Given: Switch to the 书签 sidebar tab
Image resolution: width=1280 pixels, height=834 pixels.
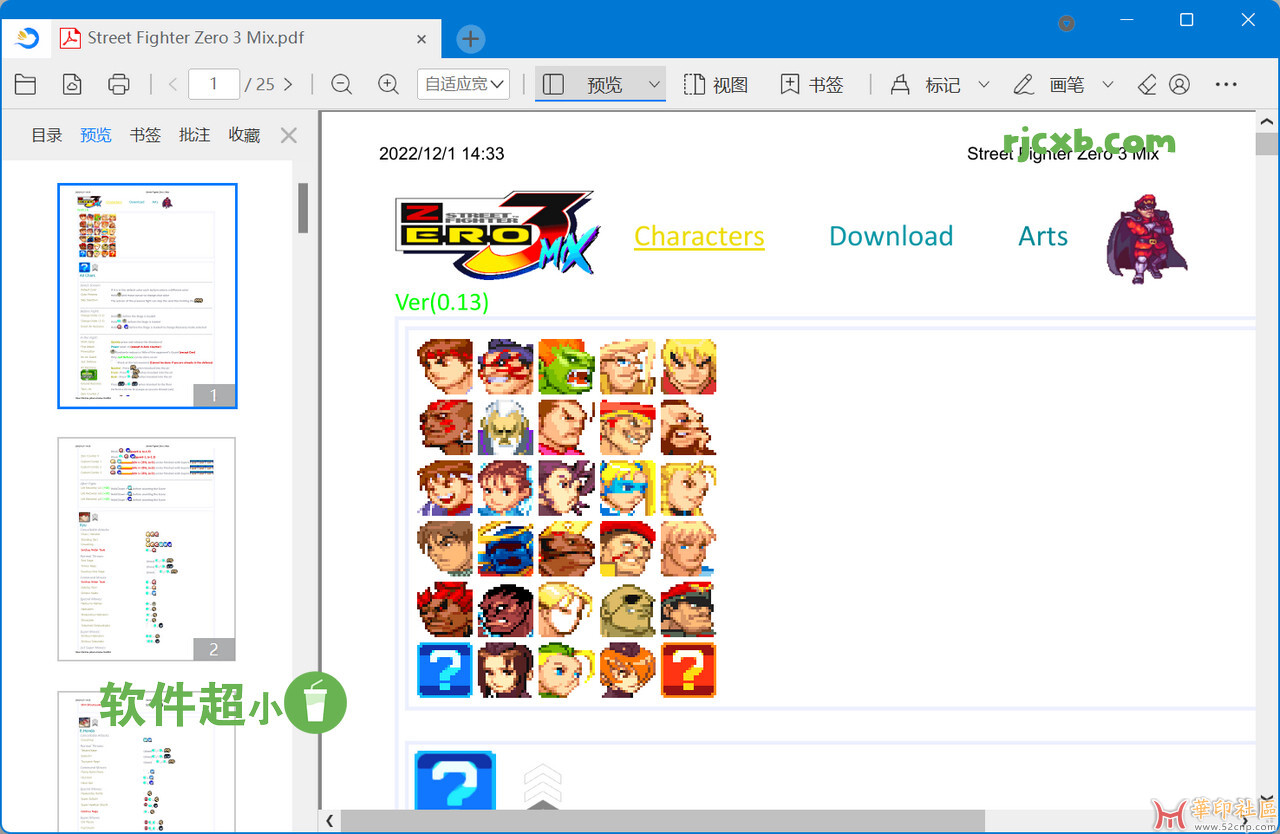Looking at the screenshot, I should pyautogui.click(x=145, y=135).
